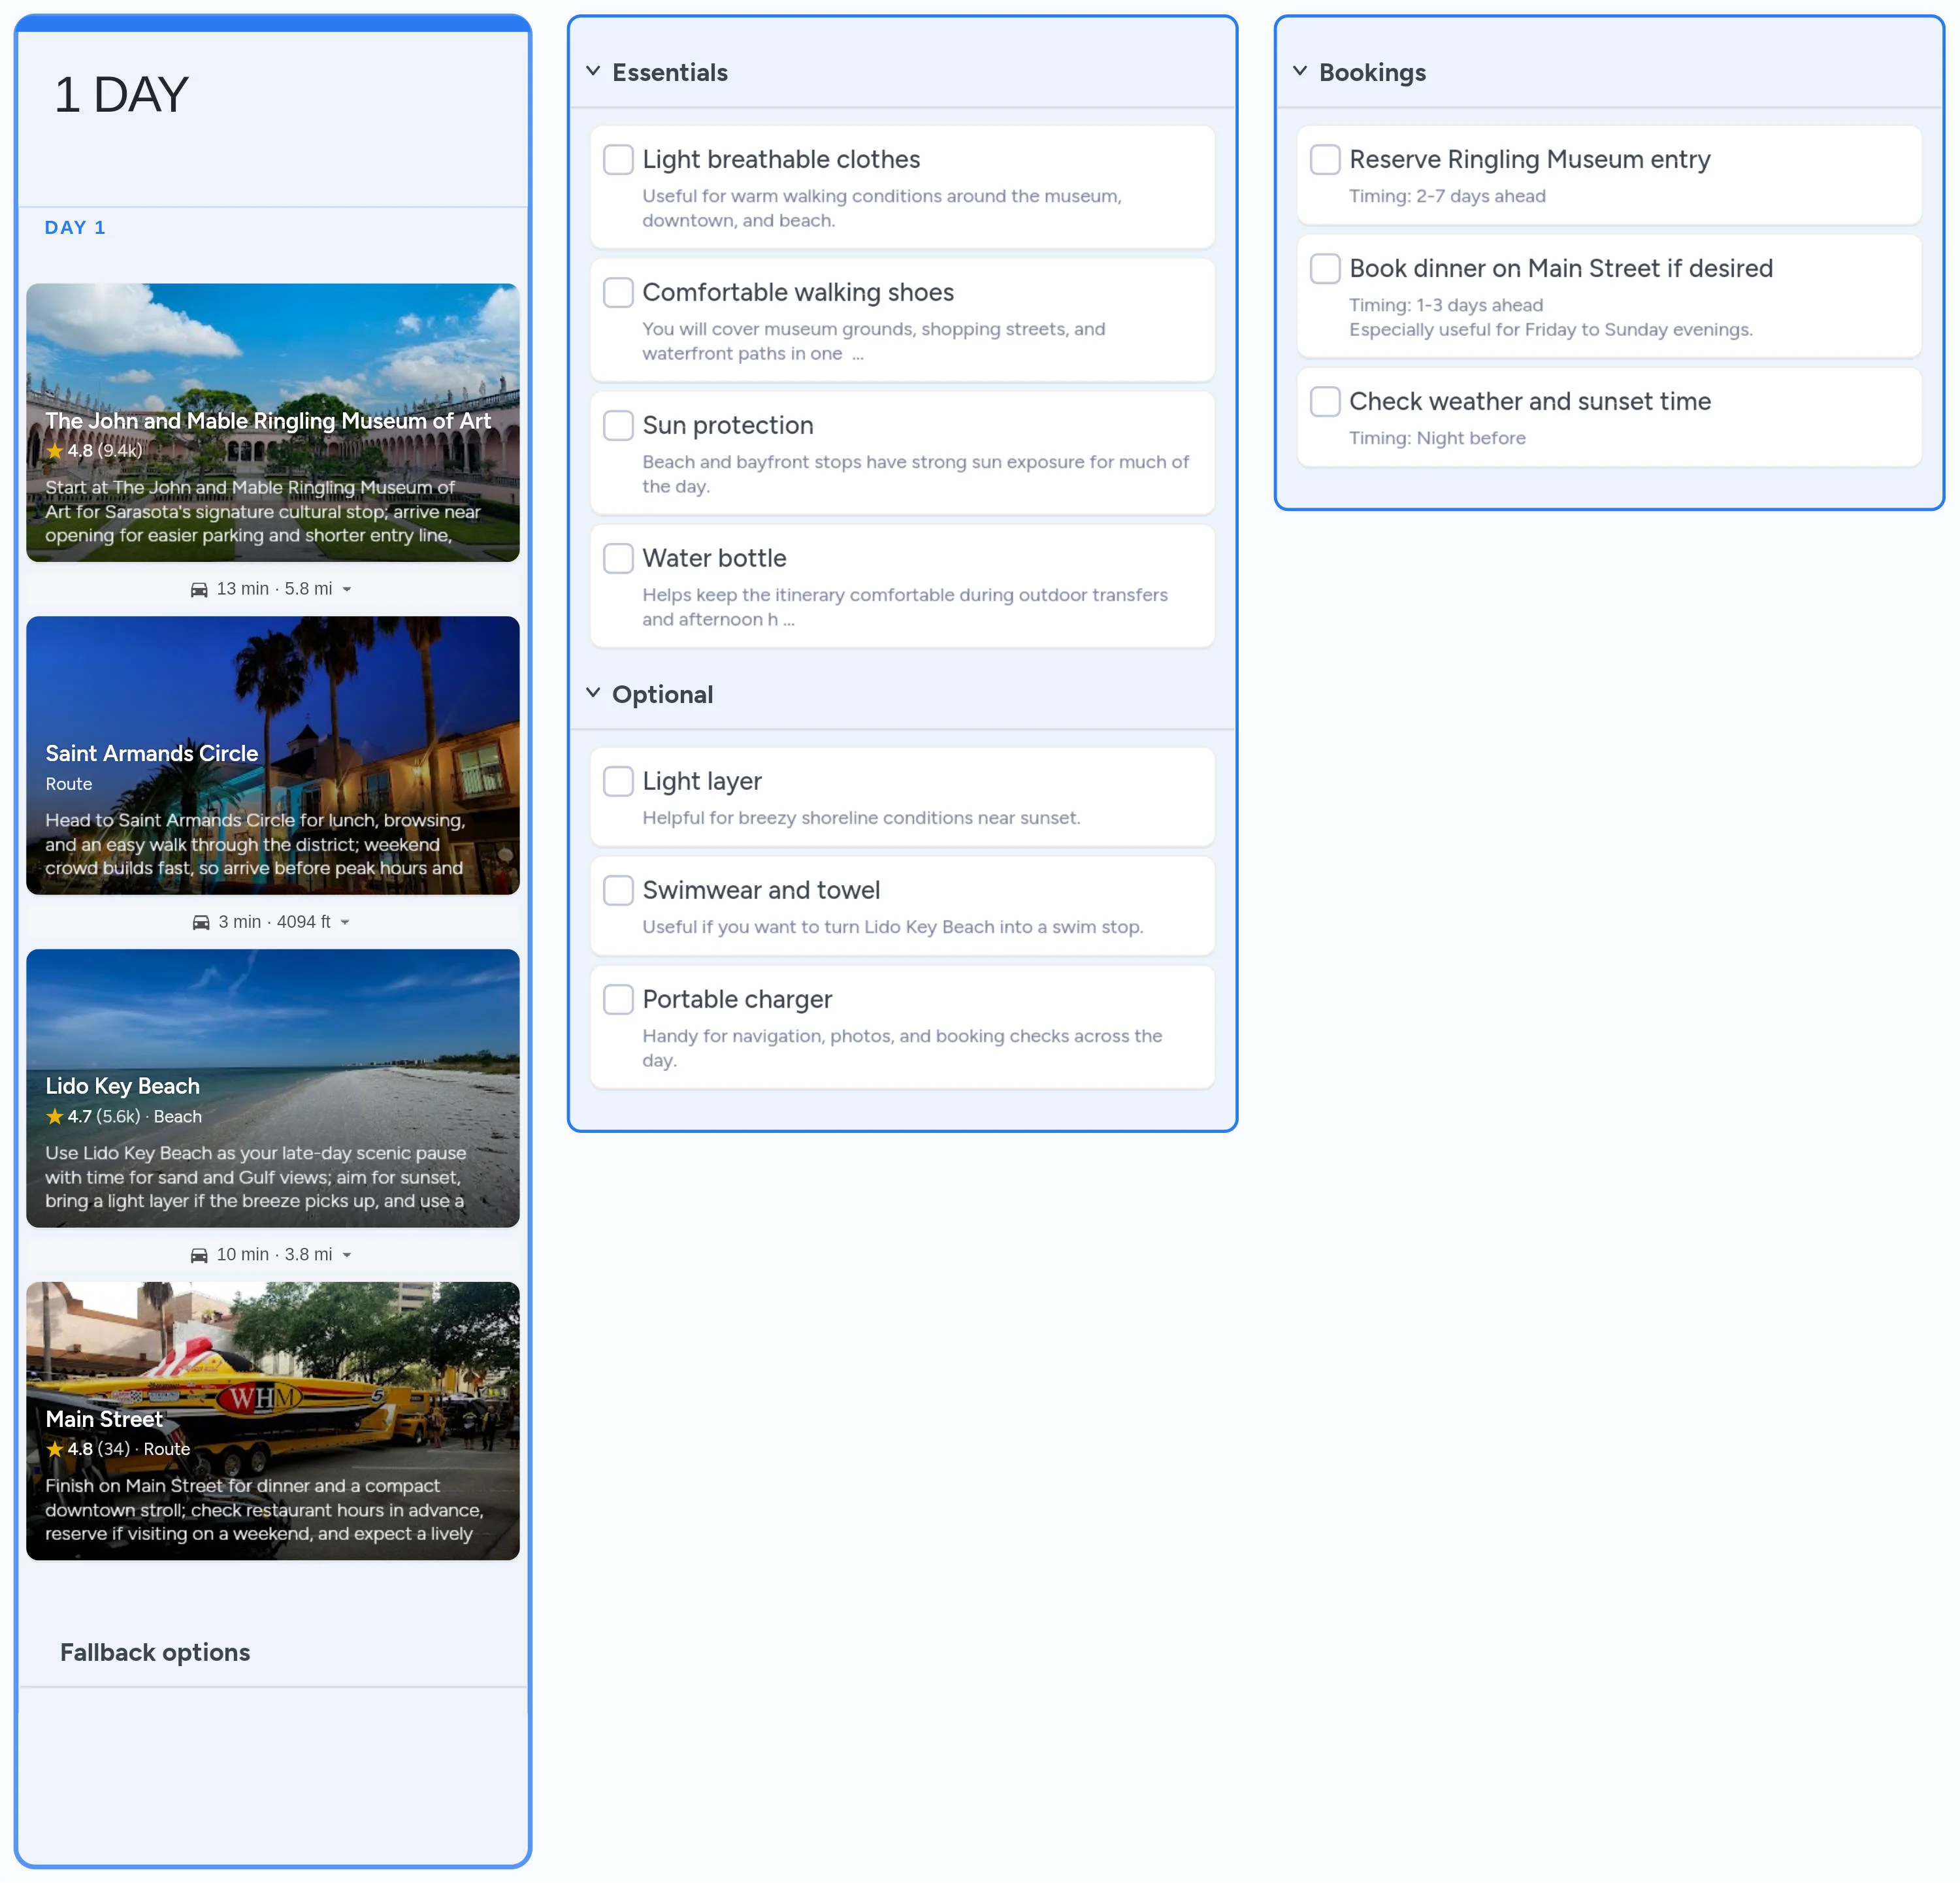
Task: Open Saint Armands Circle card
Action: [x=272, y=755]
